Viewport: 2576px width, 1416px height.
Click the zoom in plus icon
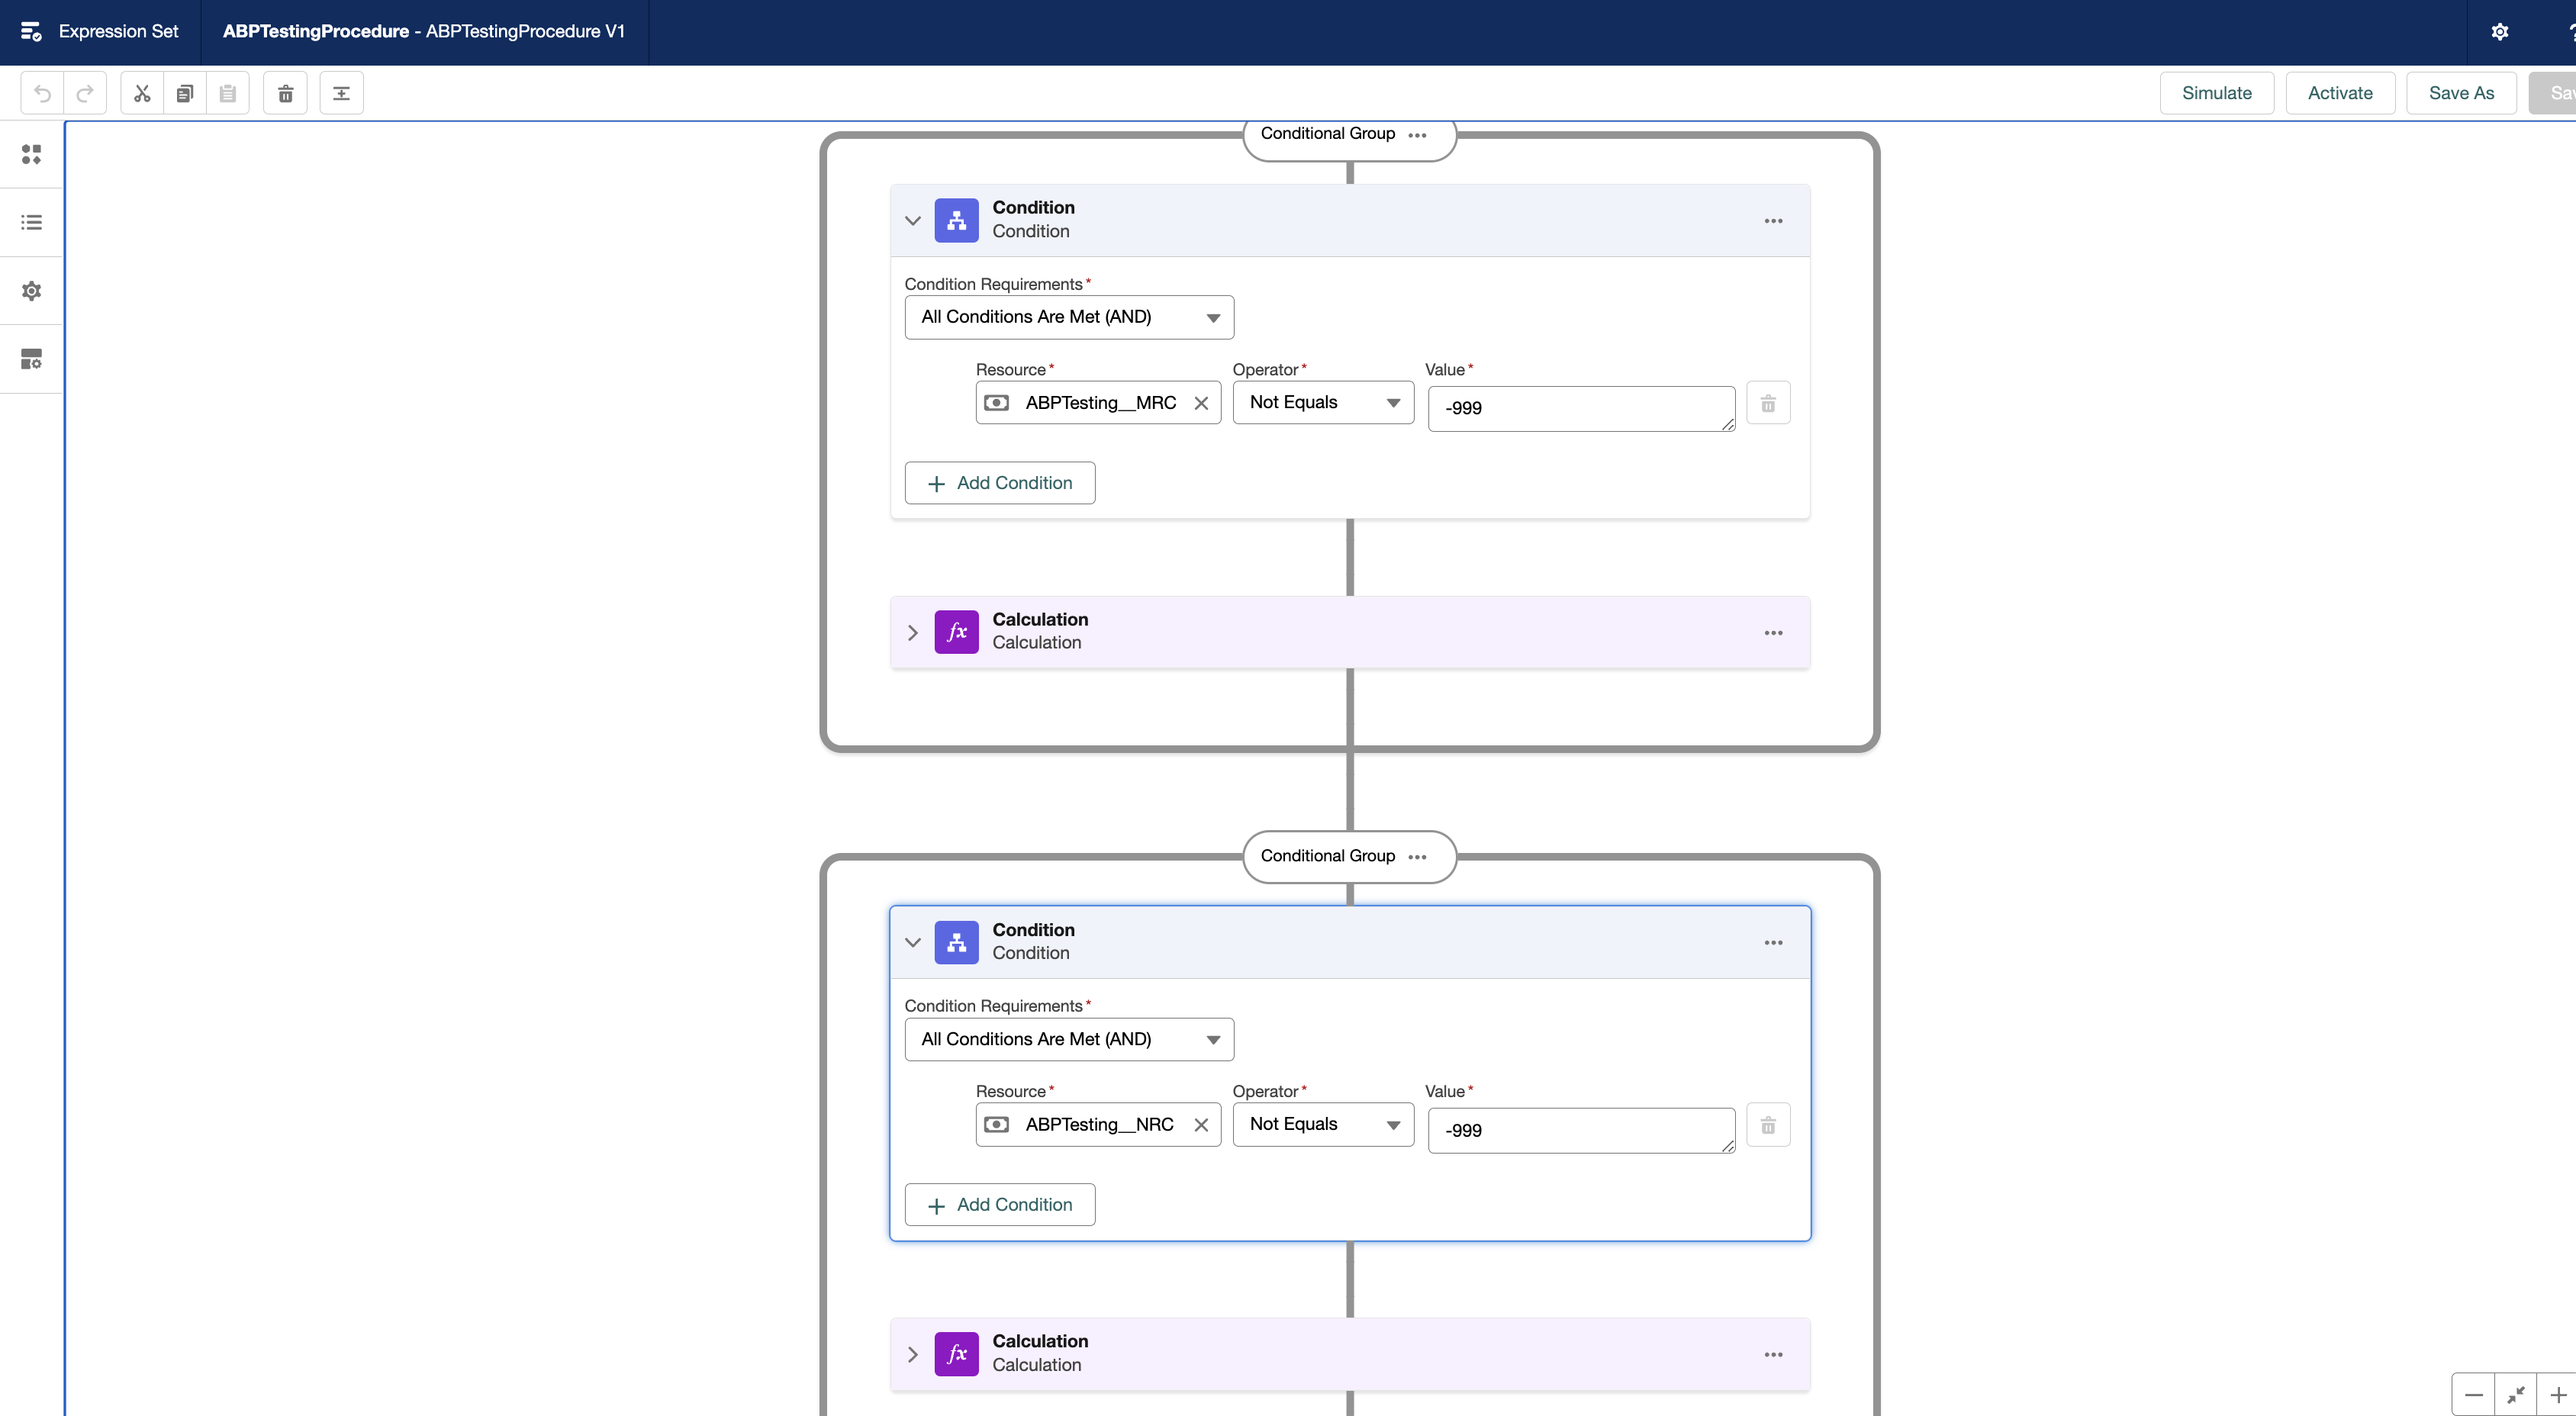[2557, 1395]
